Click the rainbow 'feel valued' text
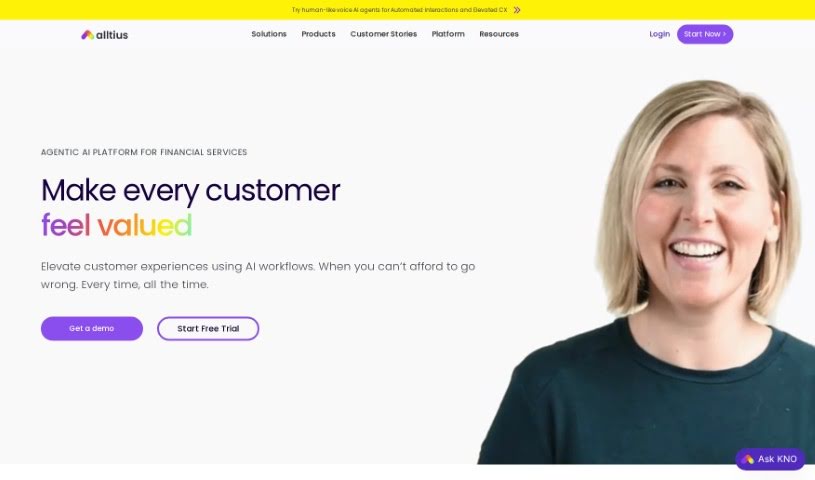The width and height of the screenshot is (815, 480). pos(116,225)
